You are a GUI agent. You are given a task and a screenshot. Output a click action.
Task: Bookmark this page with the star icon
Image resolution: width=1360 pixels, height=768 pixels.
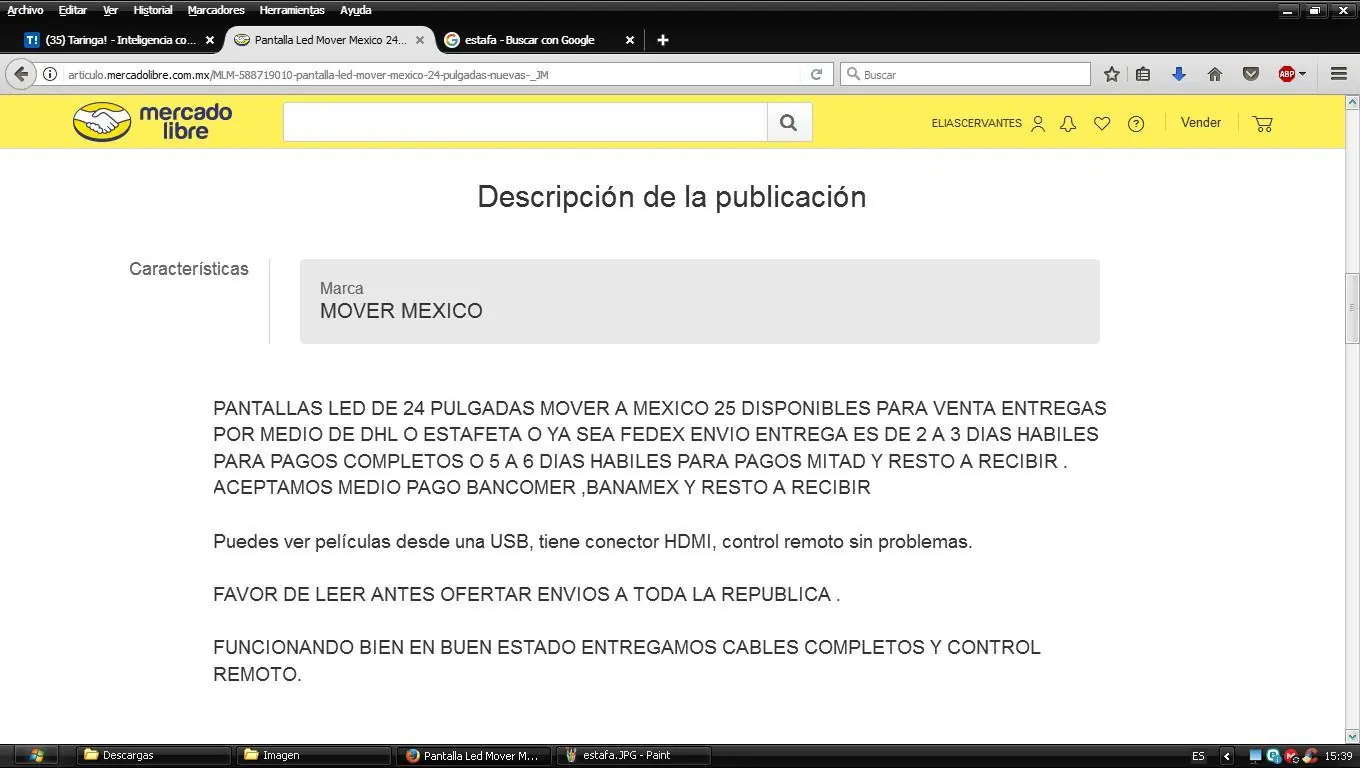click(x=1111, y=74)
